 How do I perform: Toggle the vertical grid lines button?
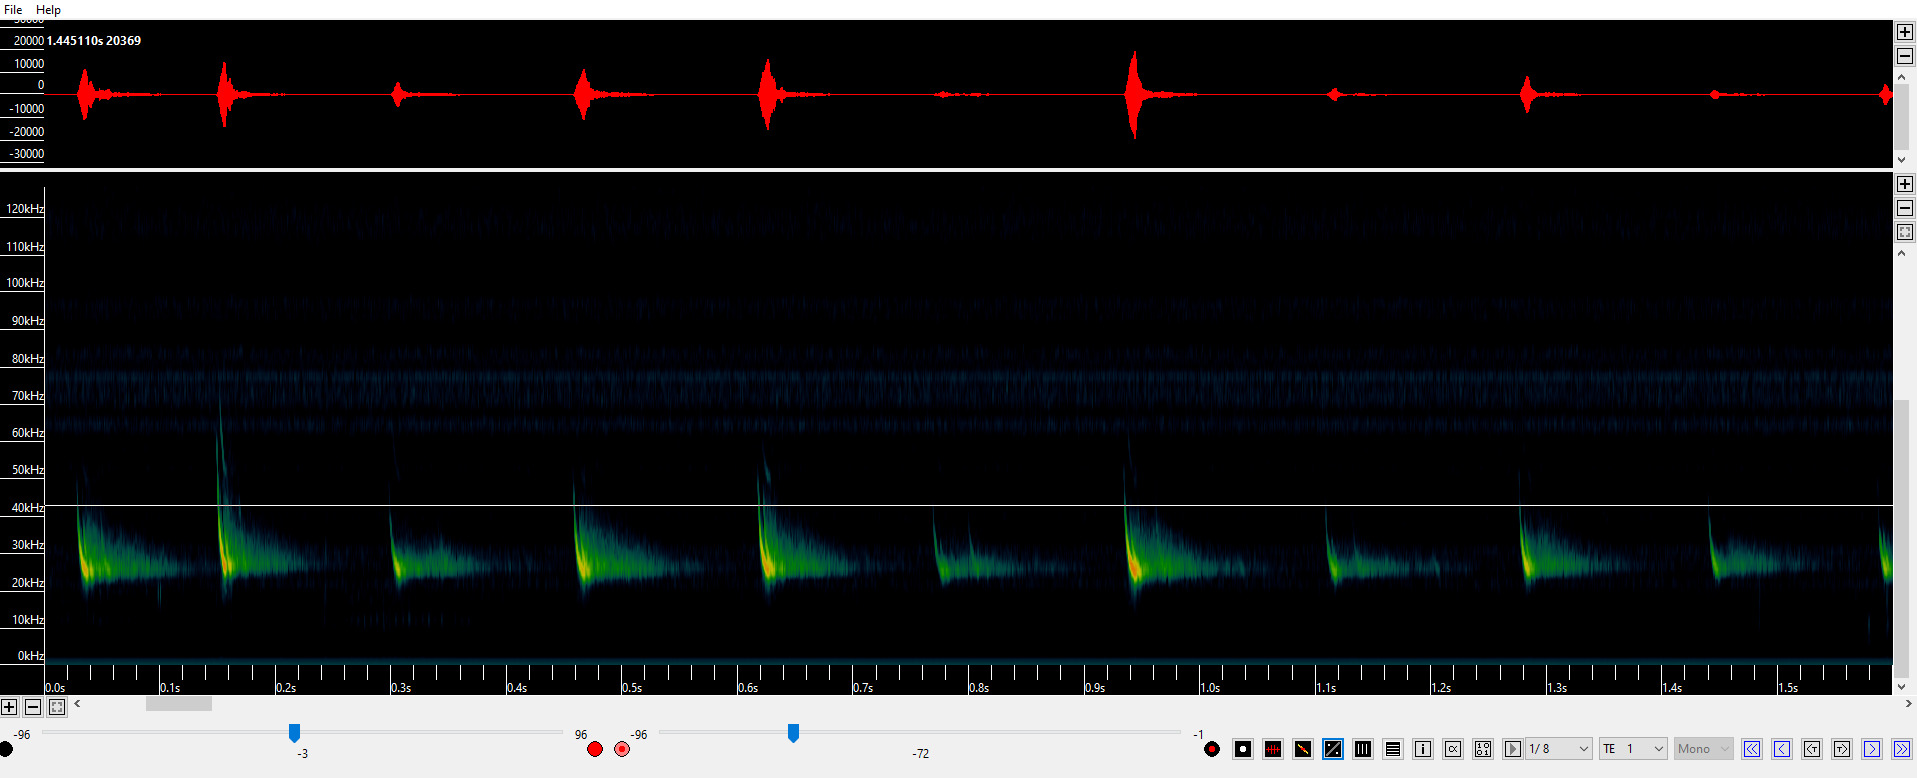tap(1363, 749)
